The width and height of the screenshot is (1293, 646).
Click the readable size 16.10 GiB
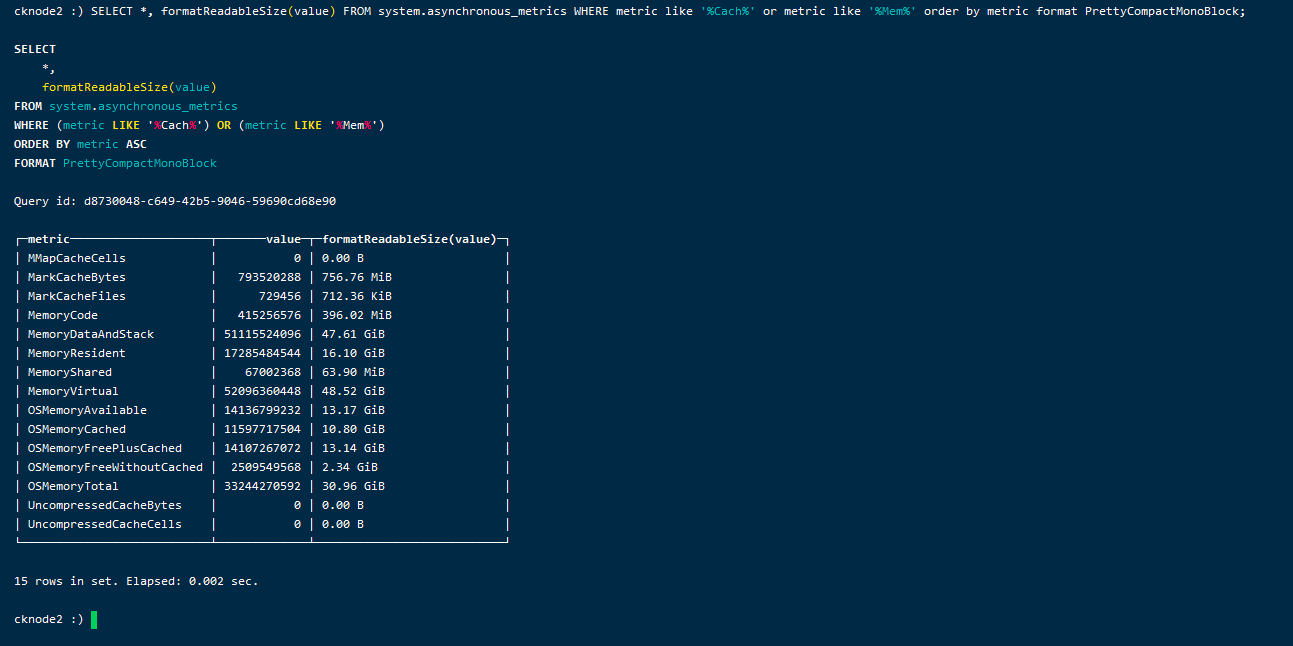pyautogui.click(x=353, y=353)
